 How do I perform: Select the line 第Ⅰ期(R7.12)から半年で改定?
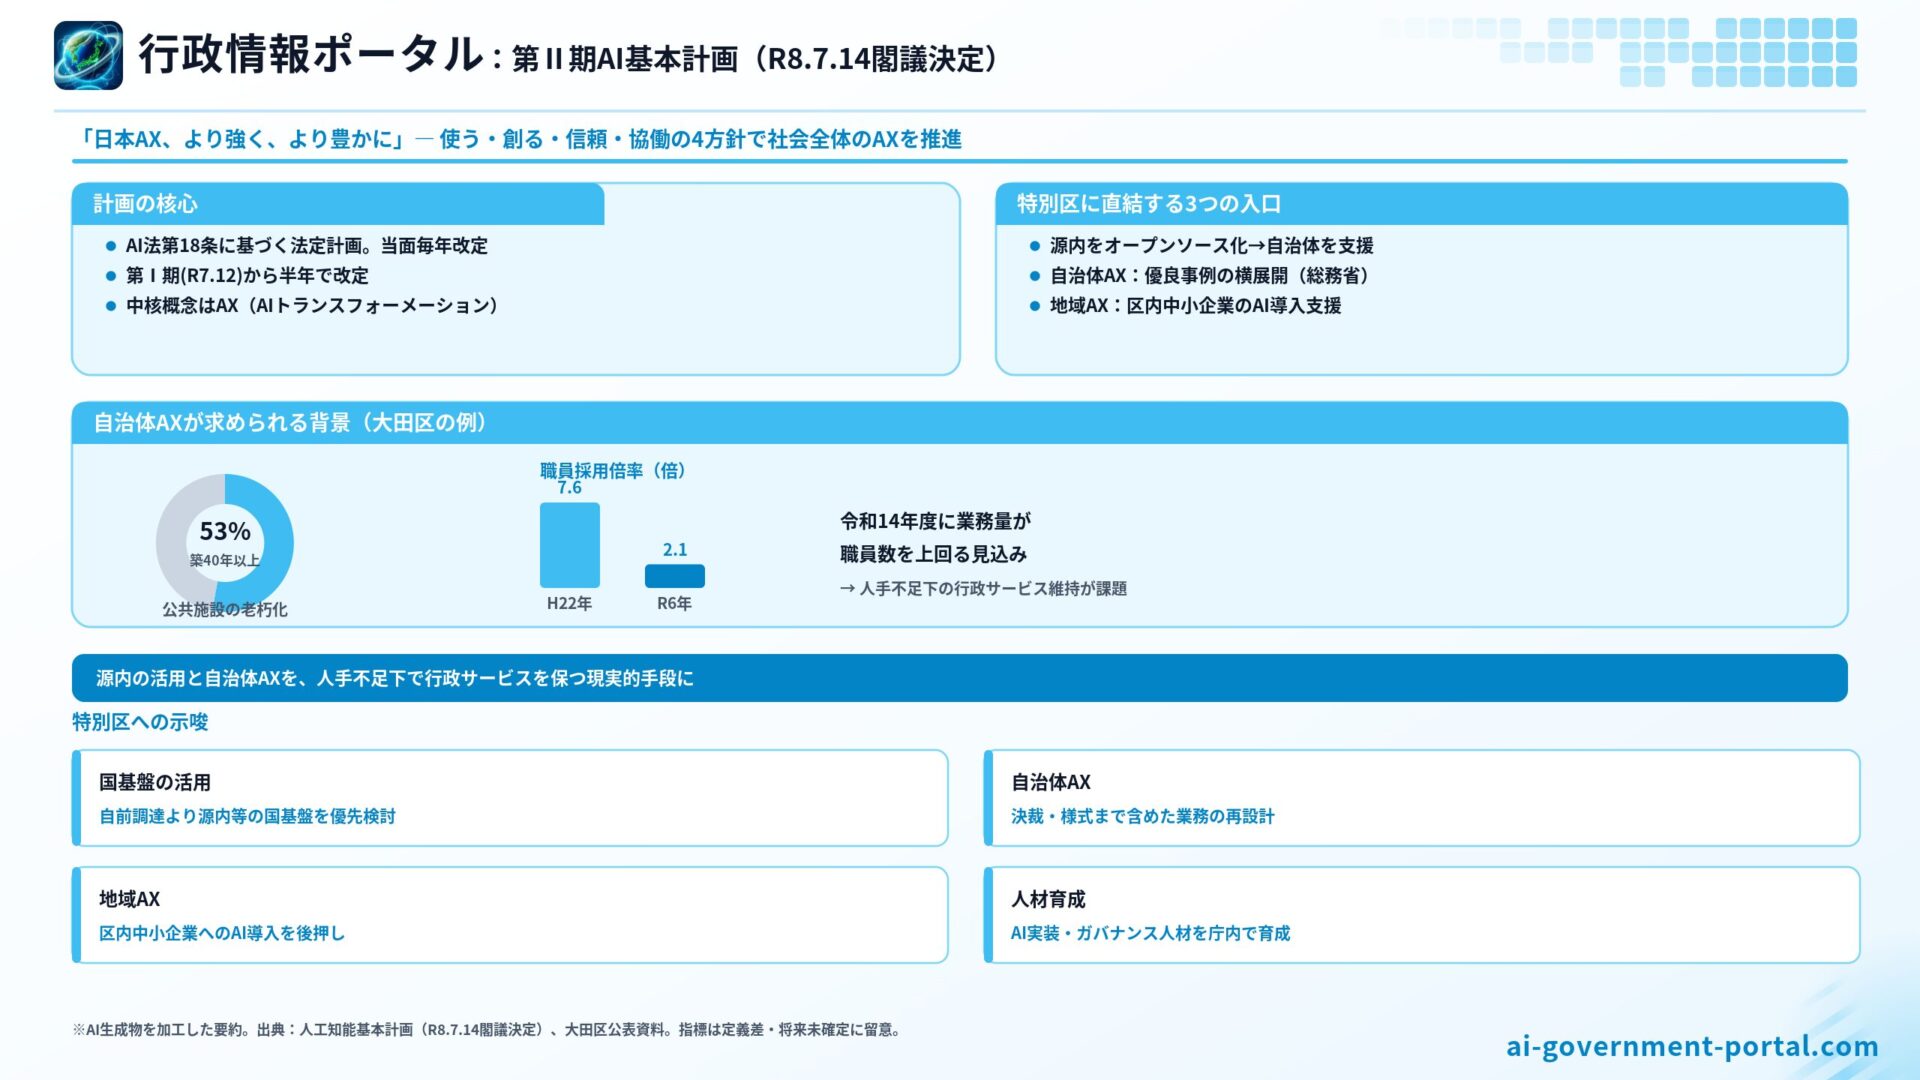pos(247,276)
